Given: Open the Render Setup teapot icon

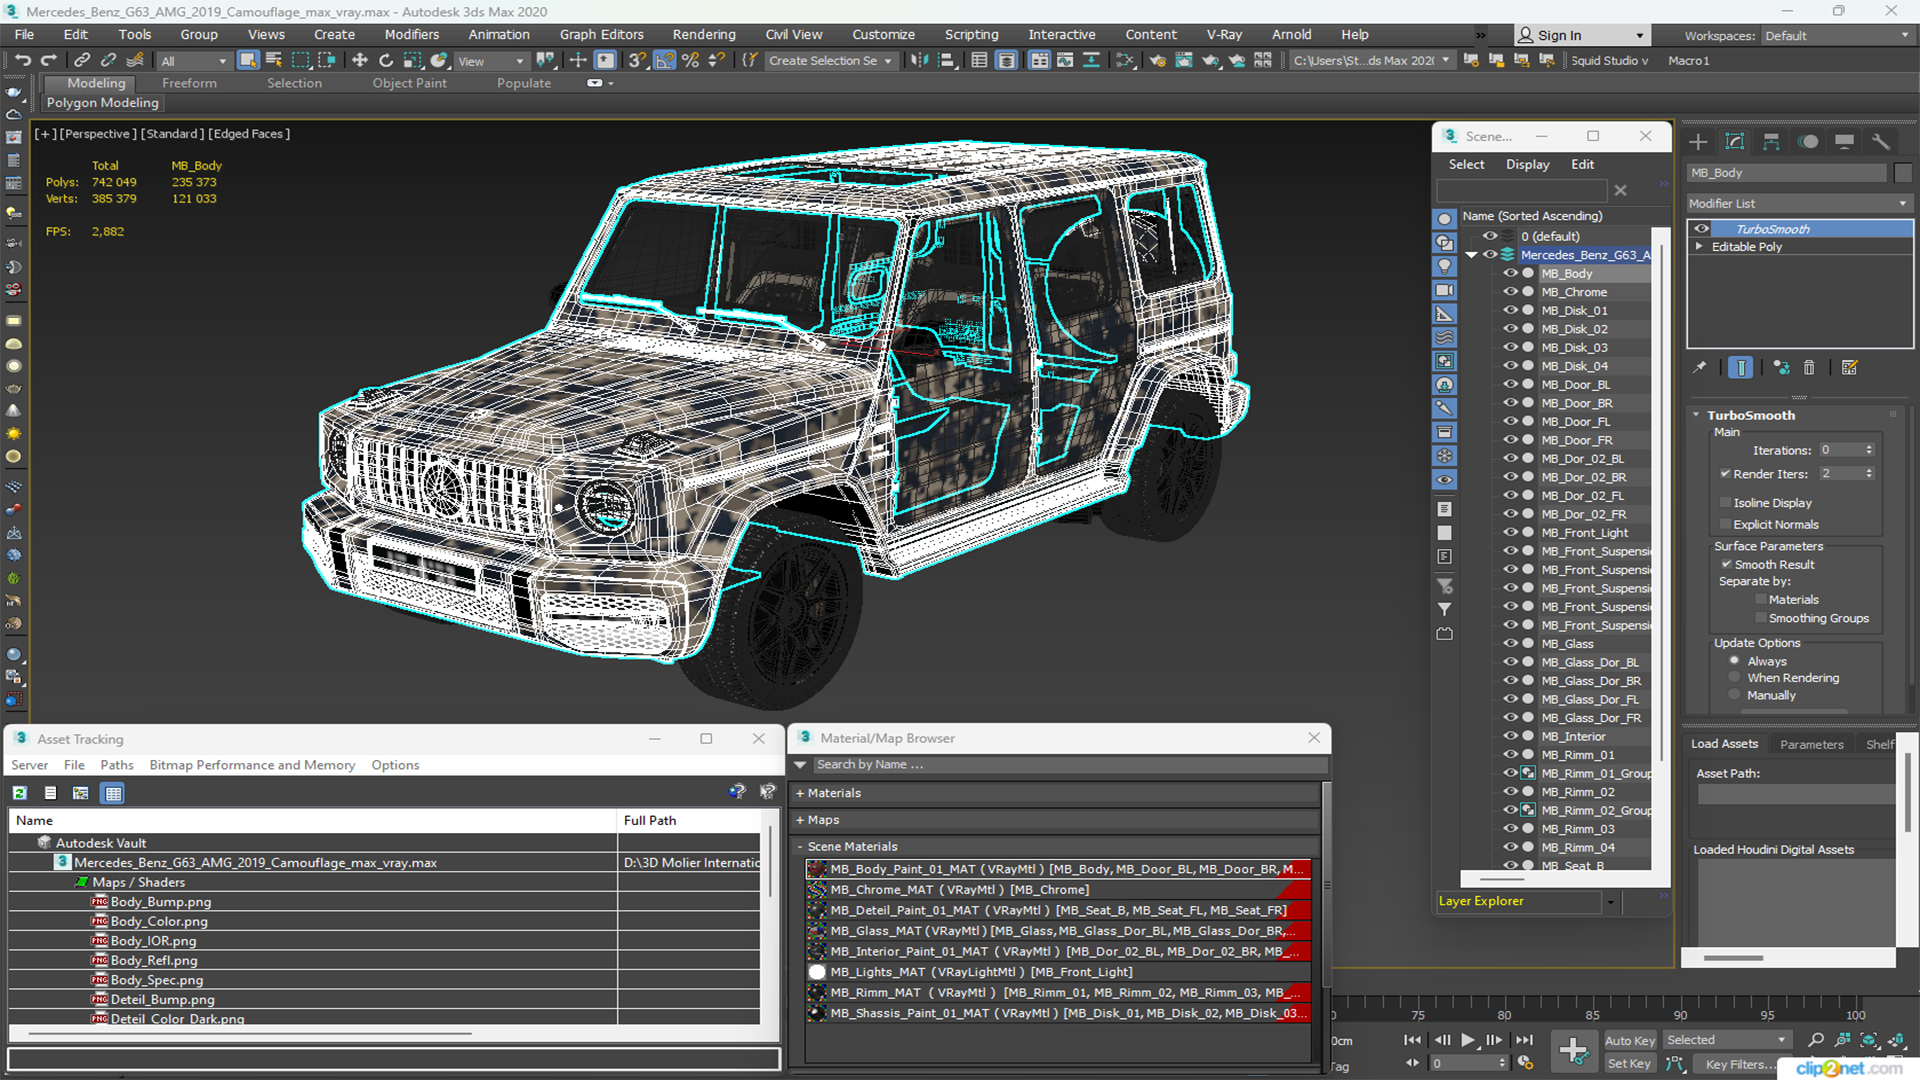Looking at the screenshot, I should [1157, 60].
